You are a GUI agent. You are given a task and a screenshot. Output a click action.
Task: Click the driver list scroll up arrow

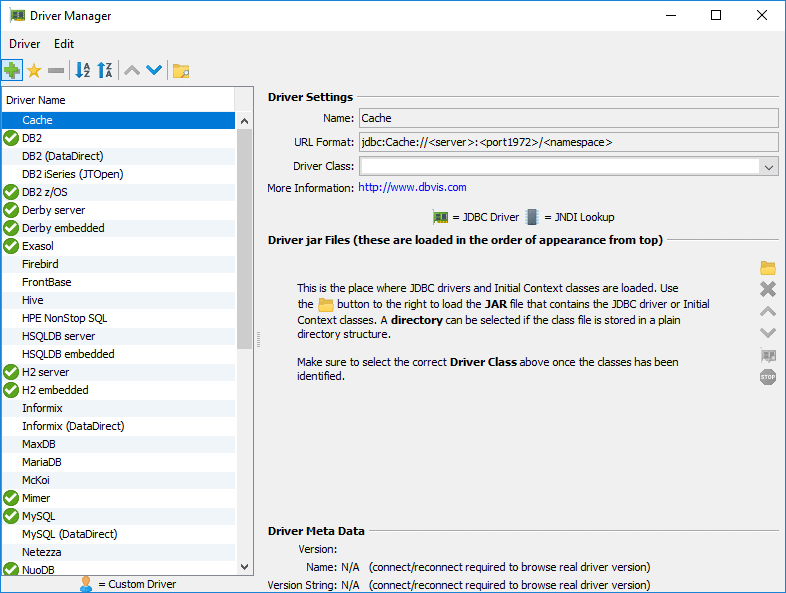245,121
